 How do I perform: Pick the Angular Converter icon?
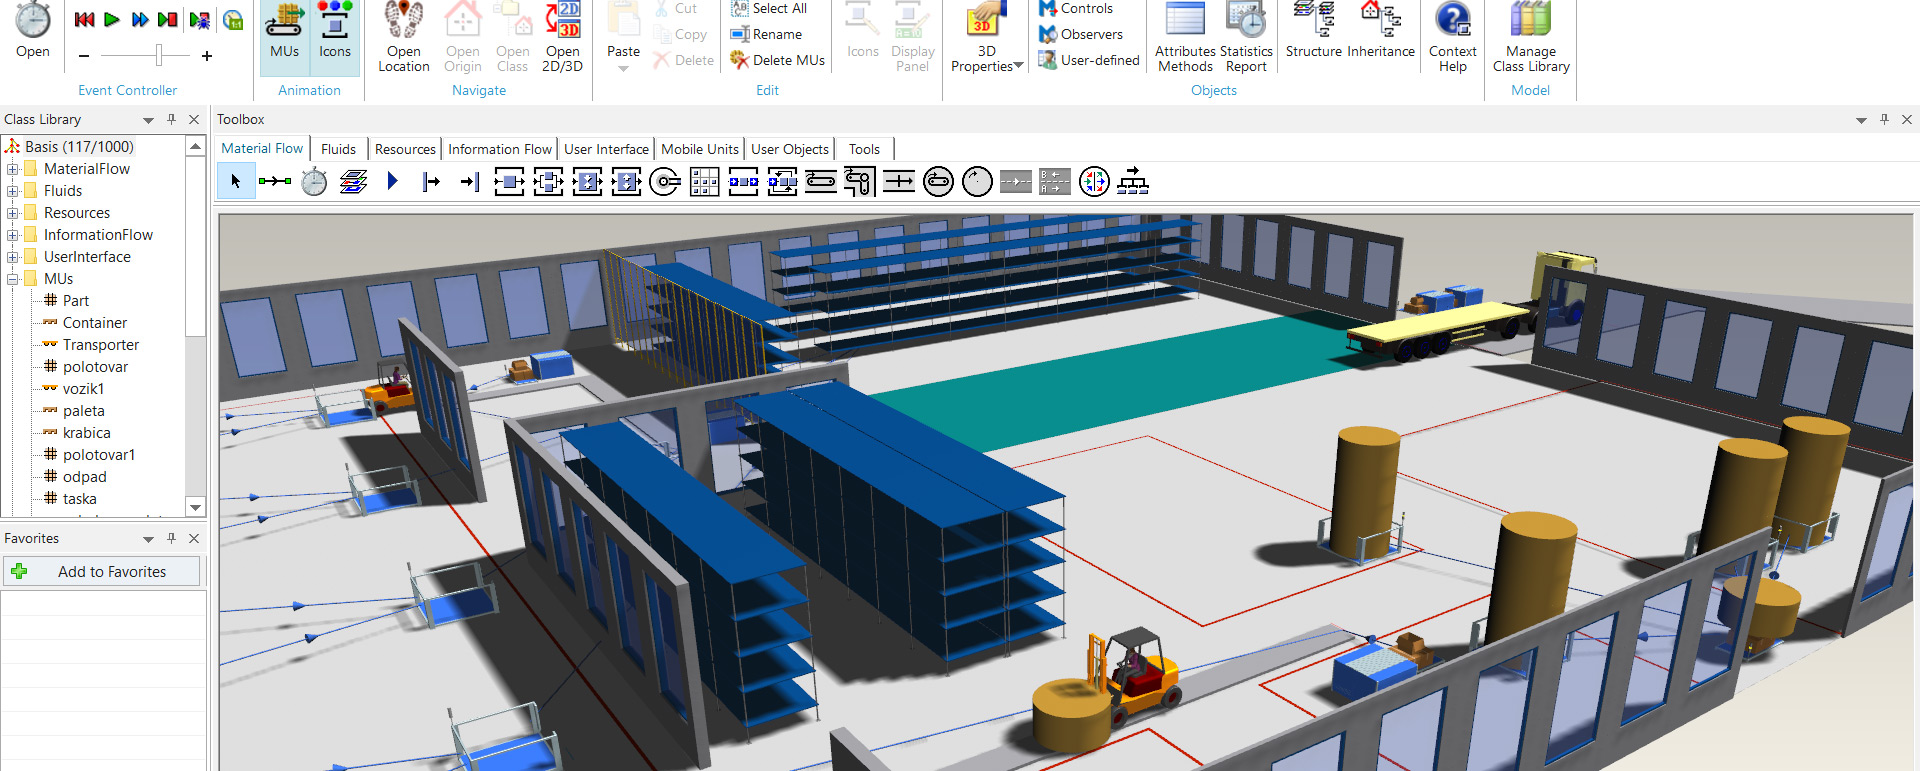[860, 181]
